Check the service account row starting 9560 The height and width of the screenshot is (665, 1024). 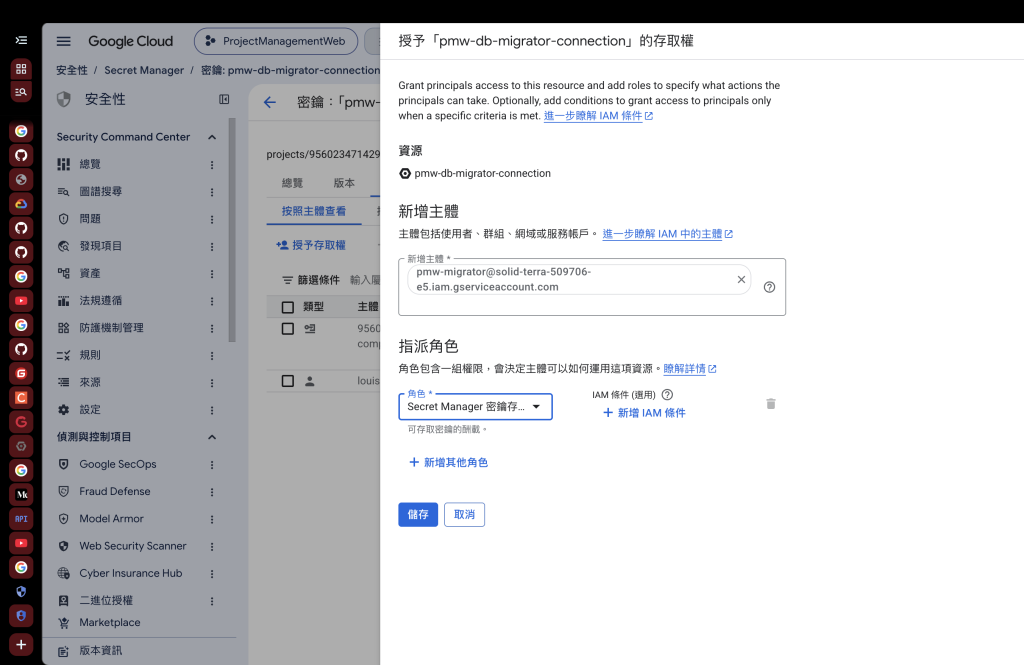(x=287, y=329)
